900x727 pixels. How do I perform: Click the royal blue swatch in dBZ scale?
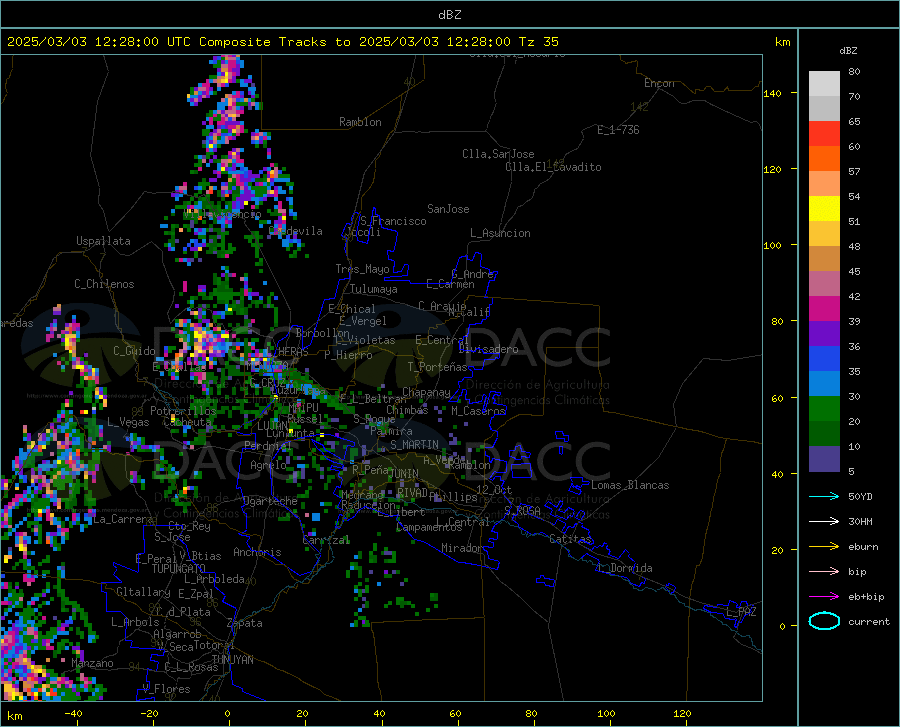coord(824,359)
